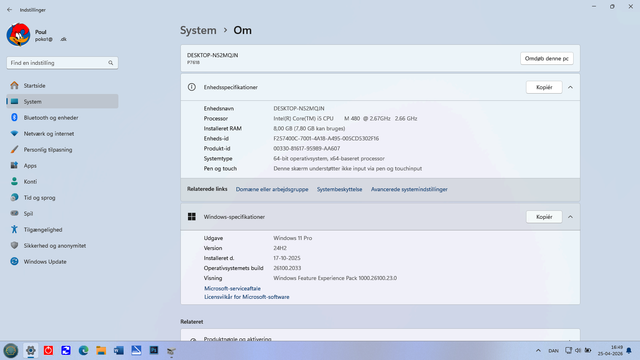Click the Spil controller icon

14,213
